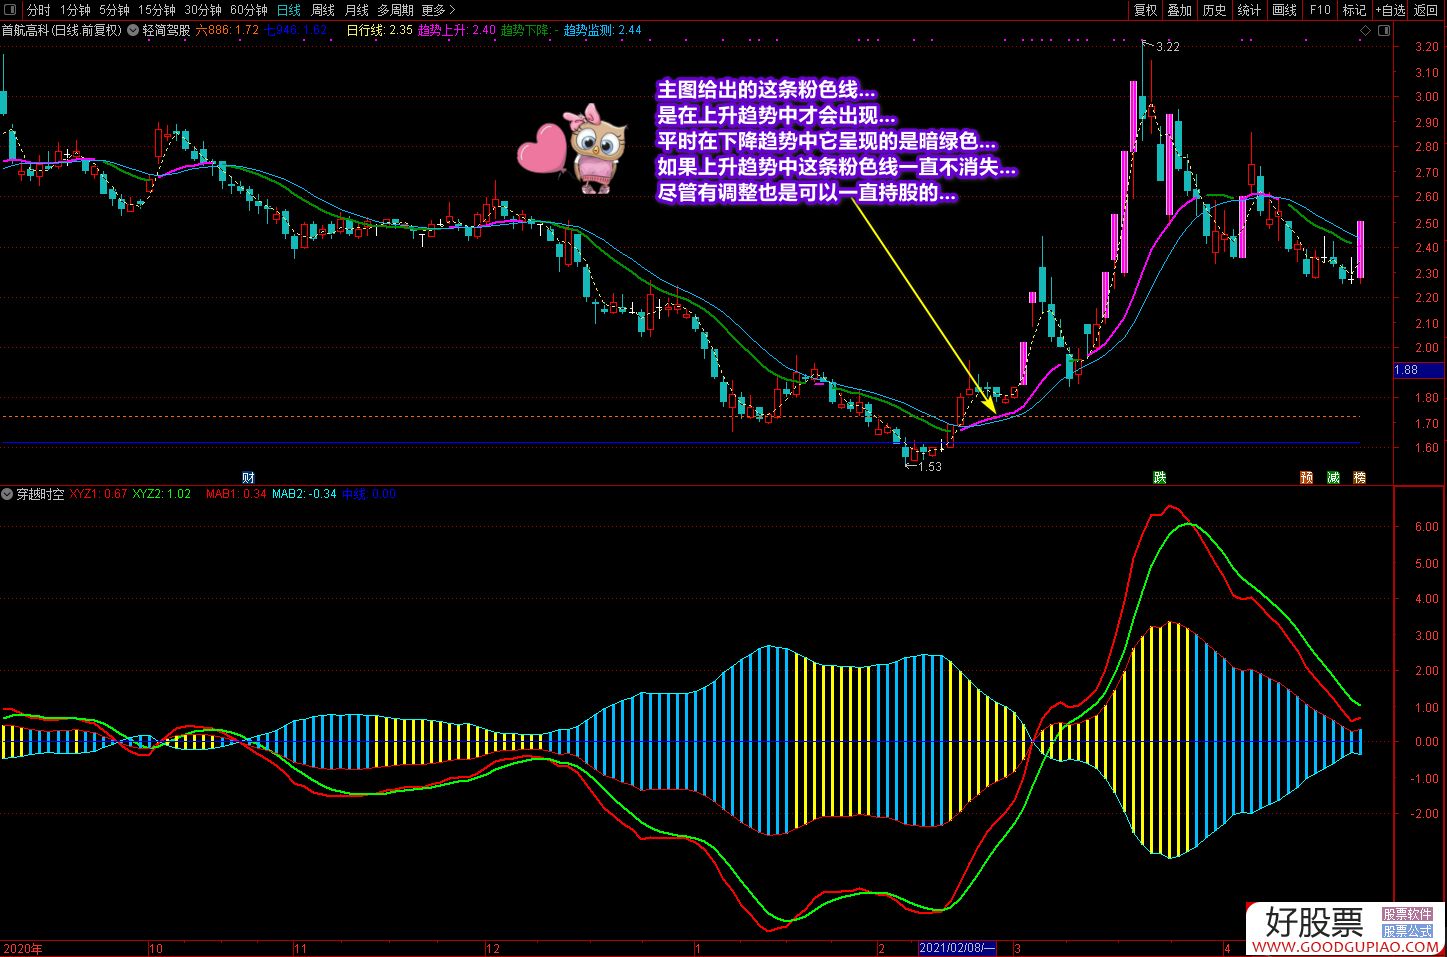Click the 2020年 timeline label
1447x957 pixels.
[23, 948]
